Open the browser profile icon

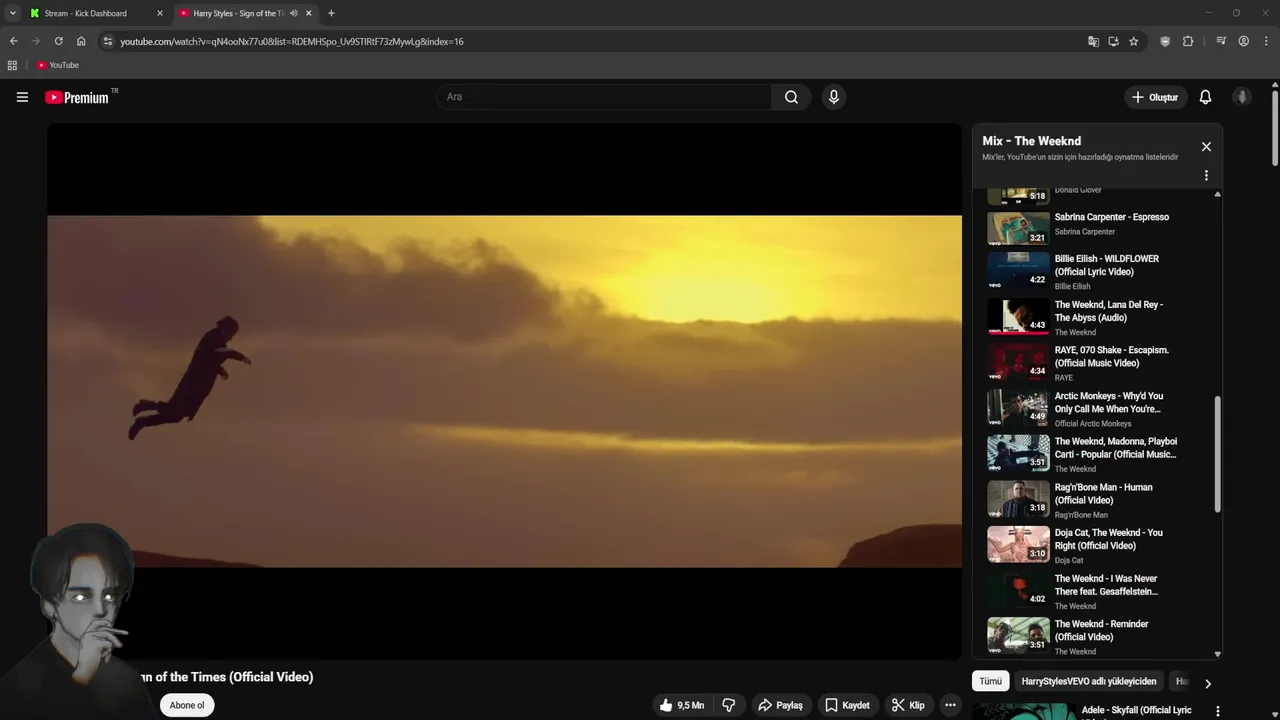point(1243,41)
